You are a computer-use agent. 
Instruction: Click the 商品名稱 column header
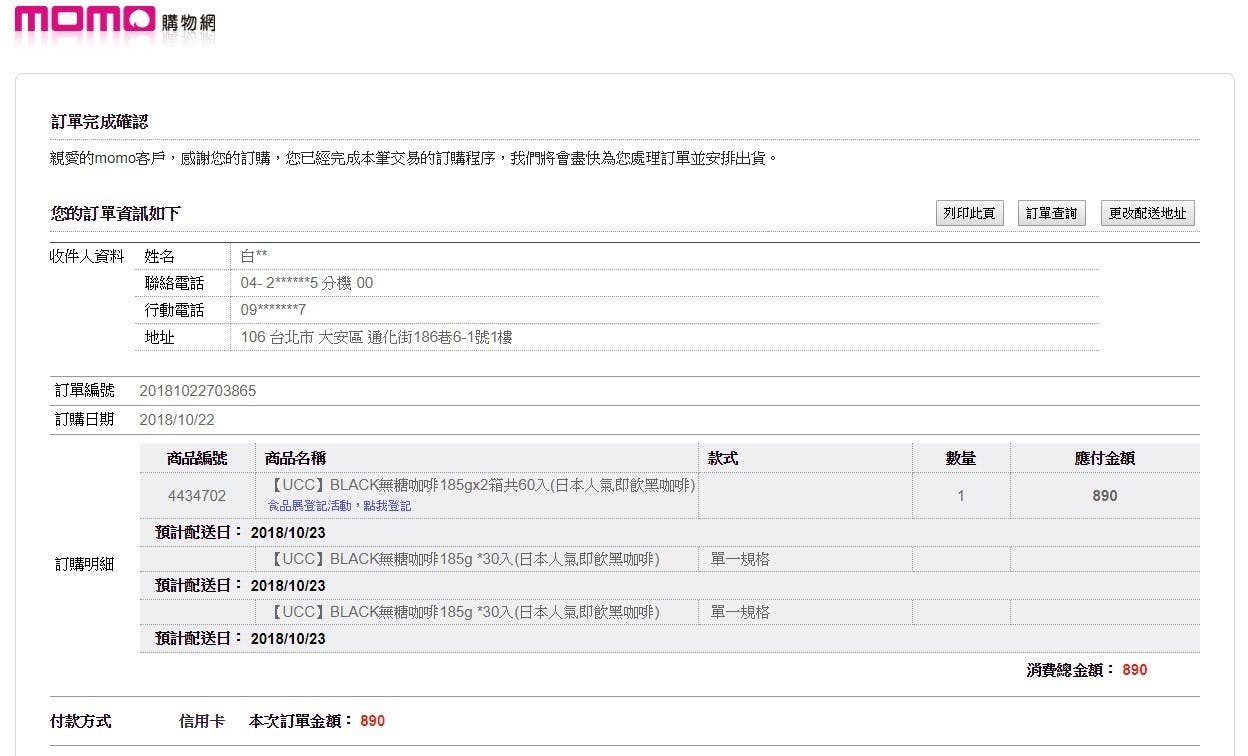pyautogui.click(x=295, y=459)
